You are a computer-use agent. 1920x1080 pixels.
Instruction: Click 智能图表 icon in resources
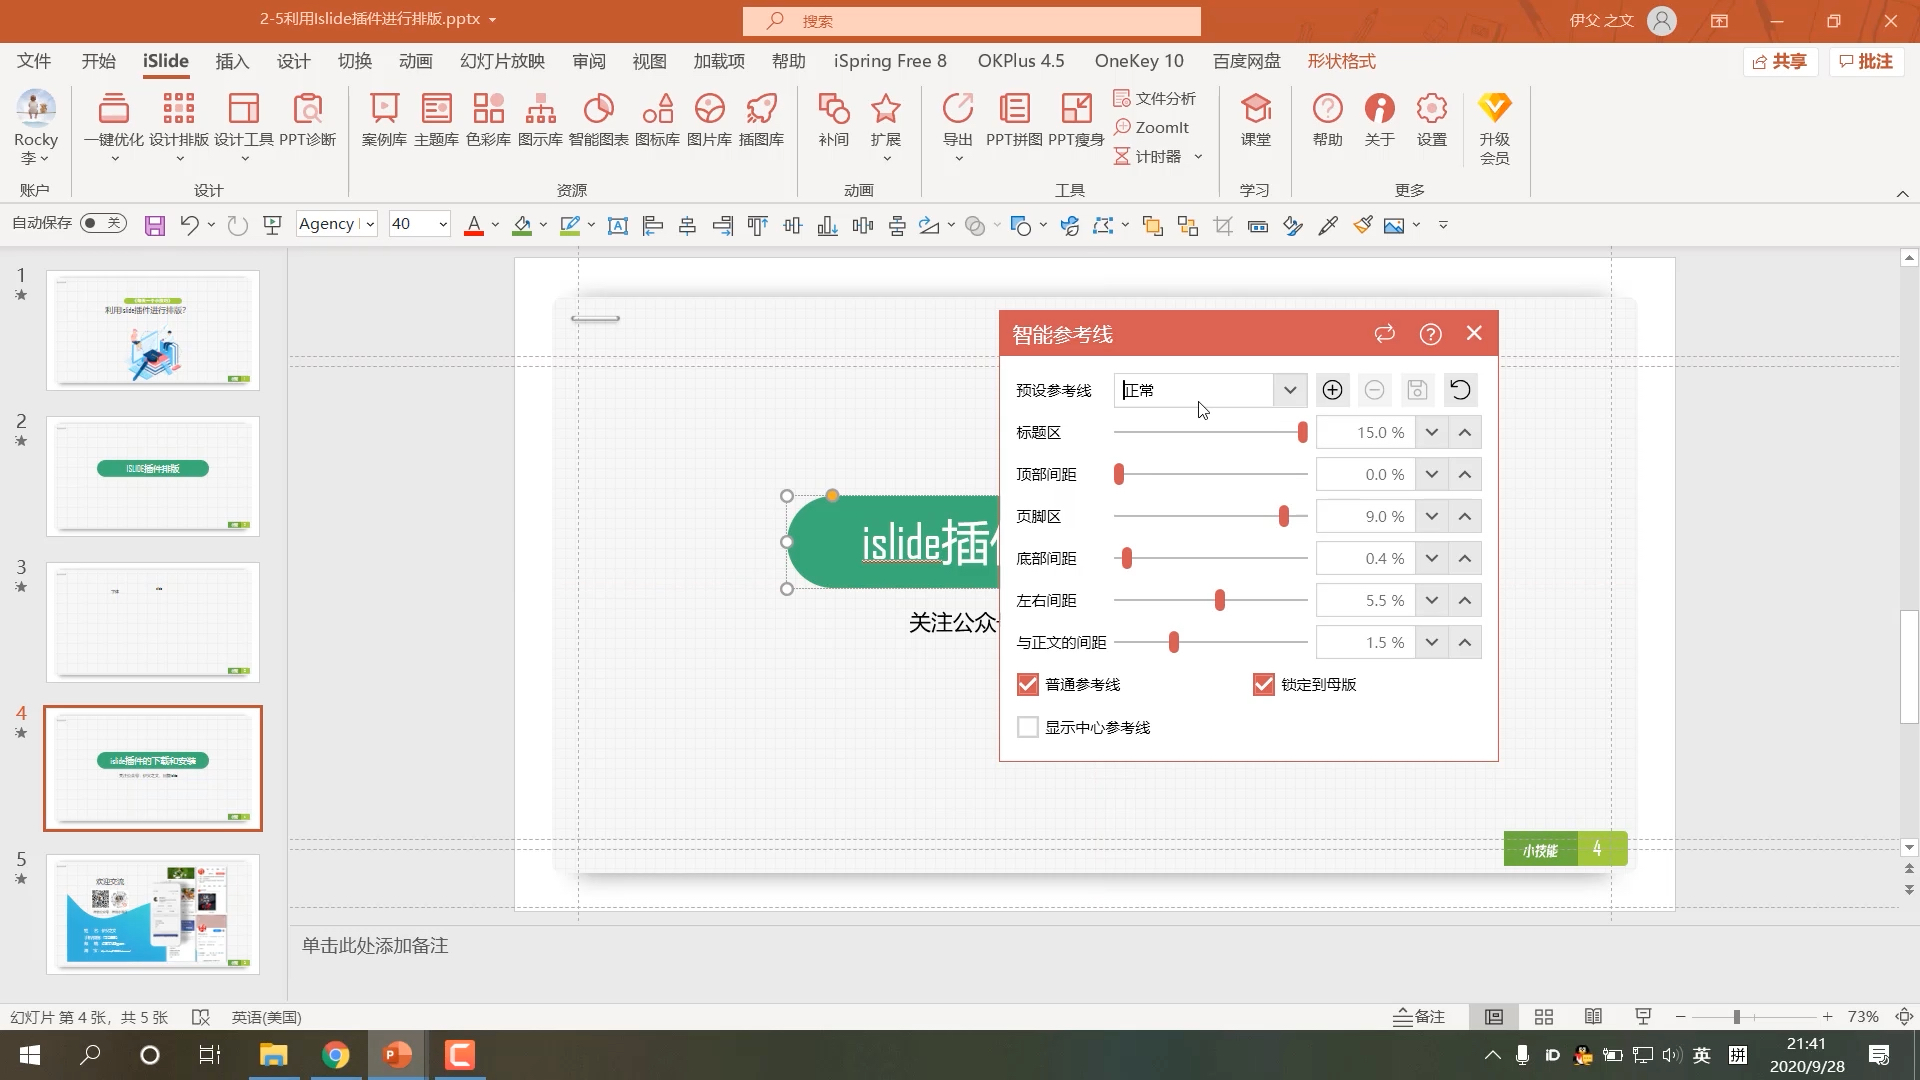coord(600,119)
